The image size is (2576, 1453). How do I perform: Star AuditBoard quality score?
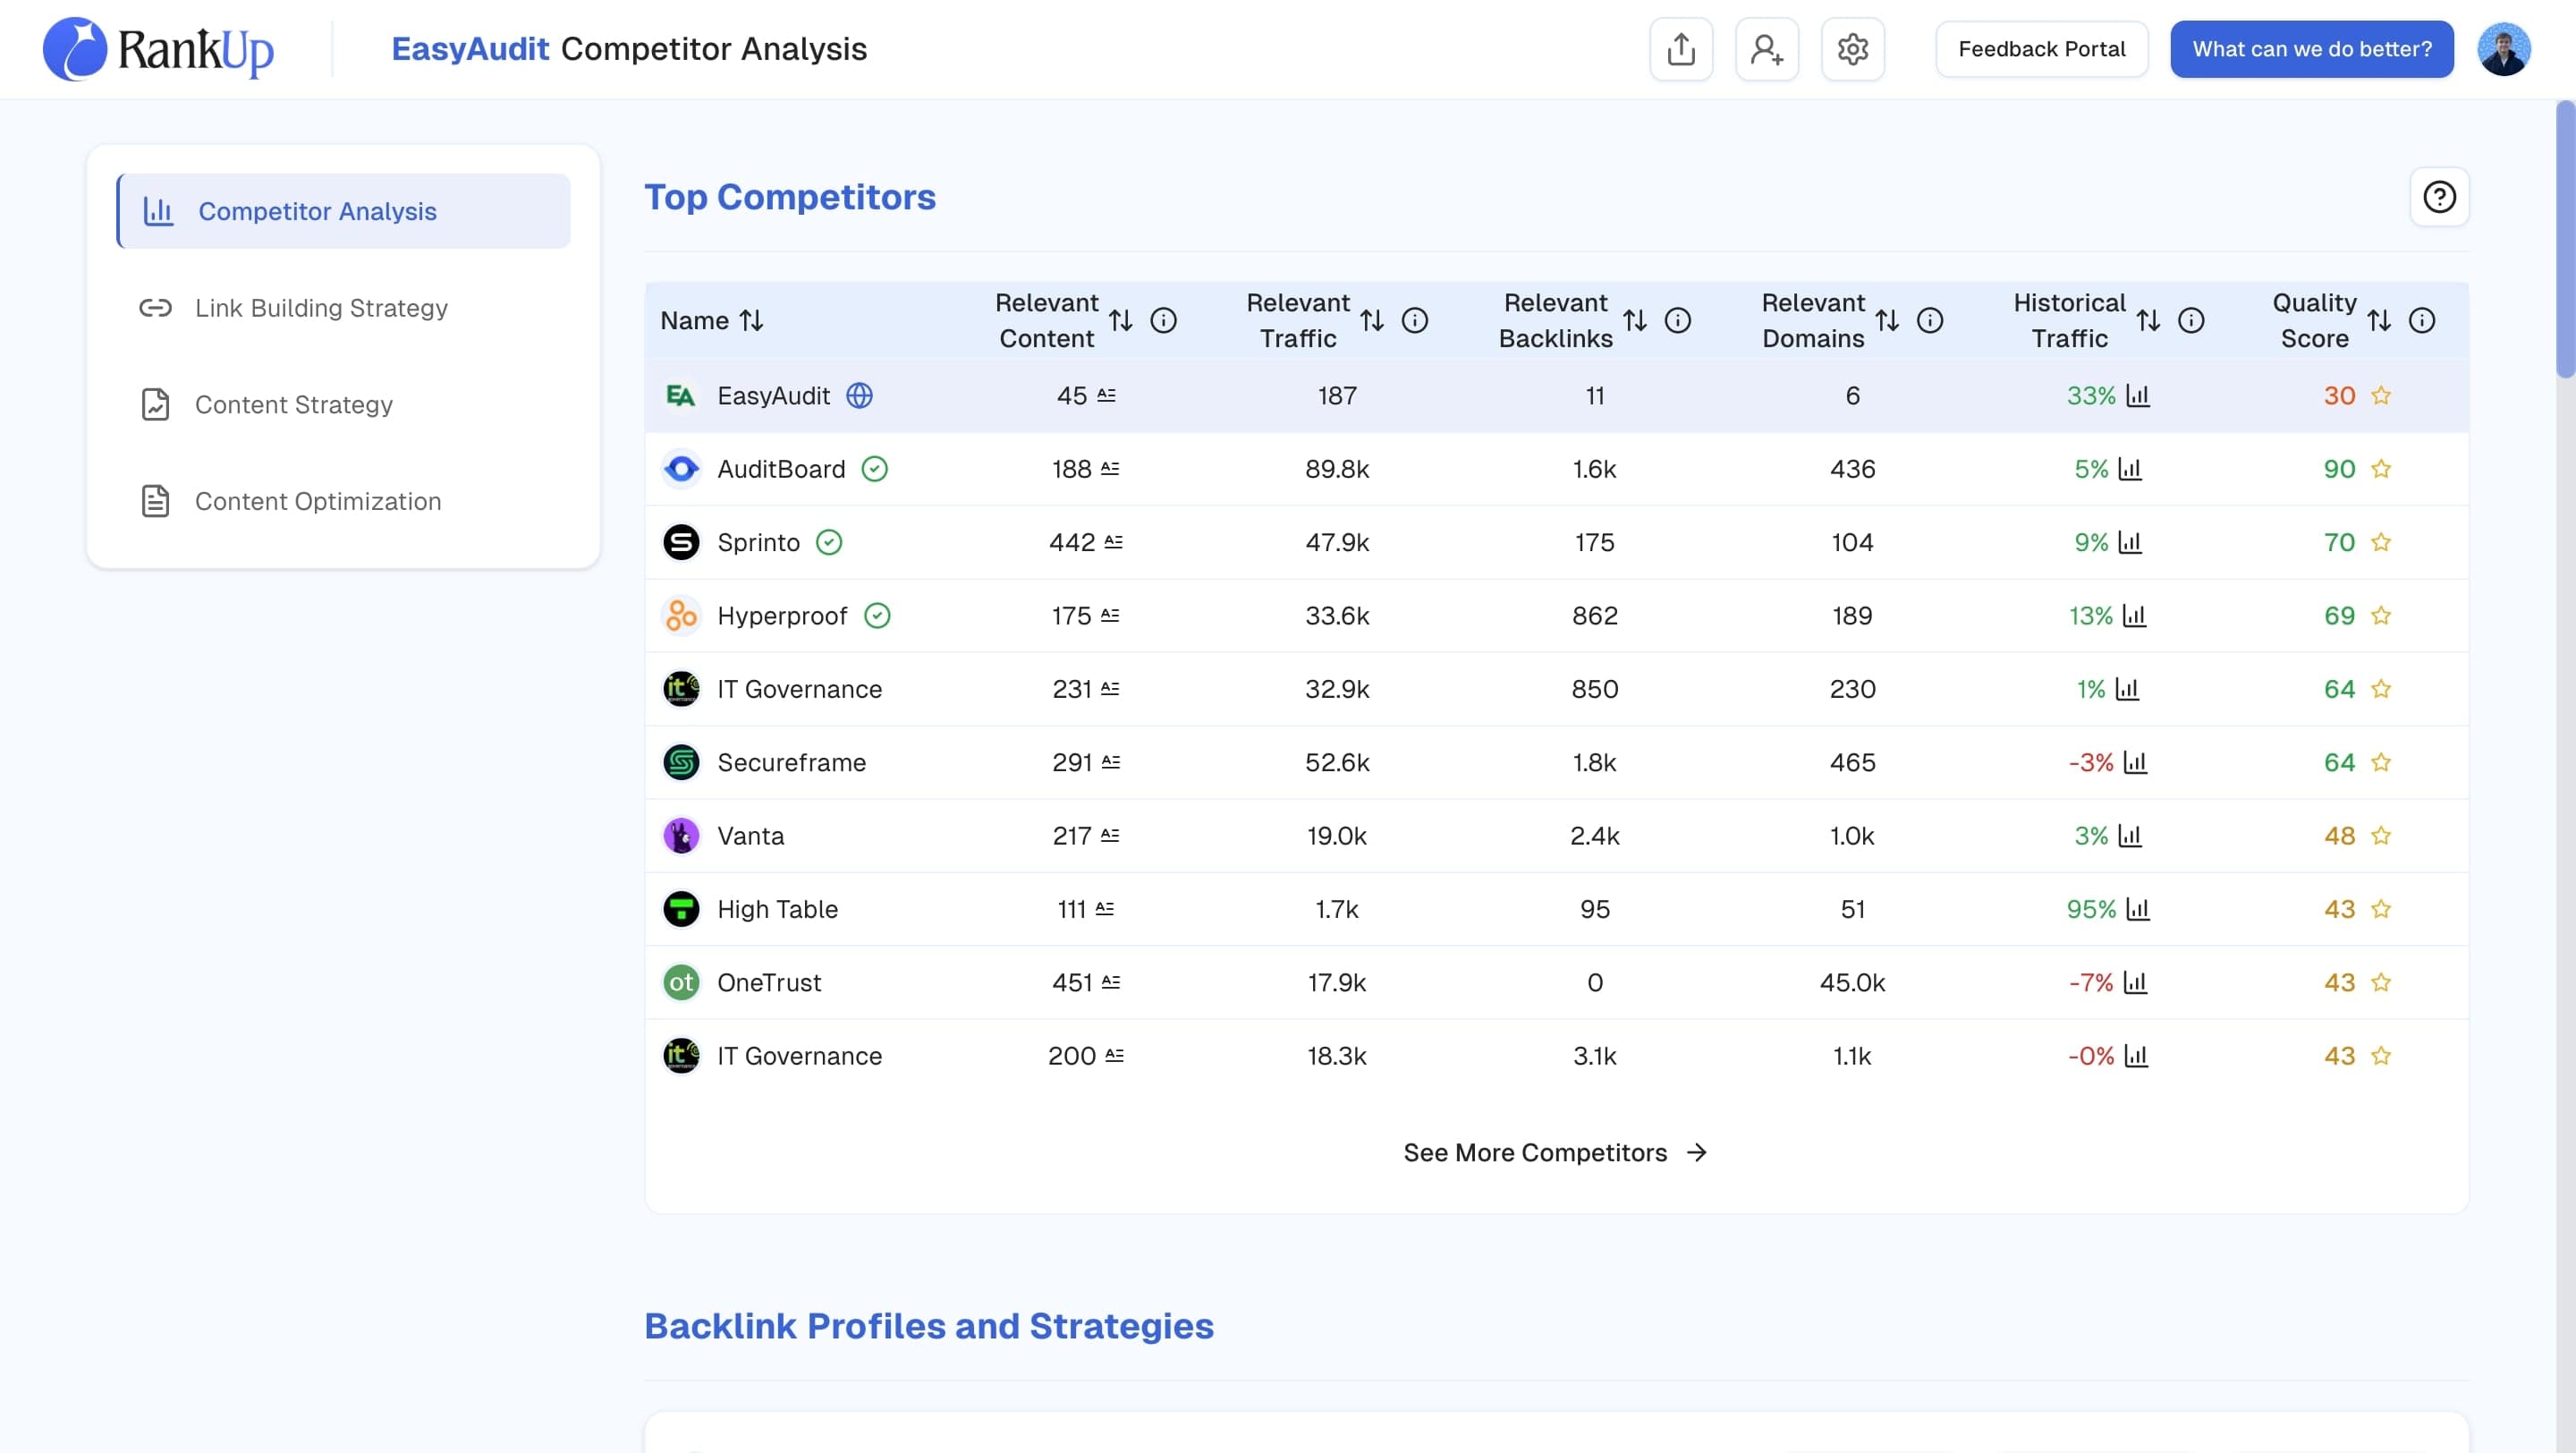(x=2381, y=469)
